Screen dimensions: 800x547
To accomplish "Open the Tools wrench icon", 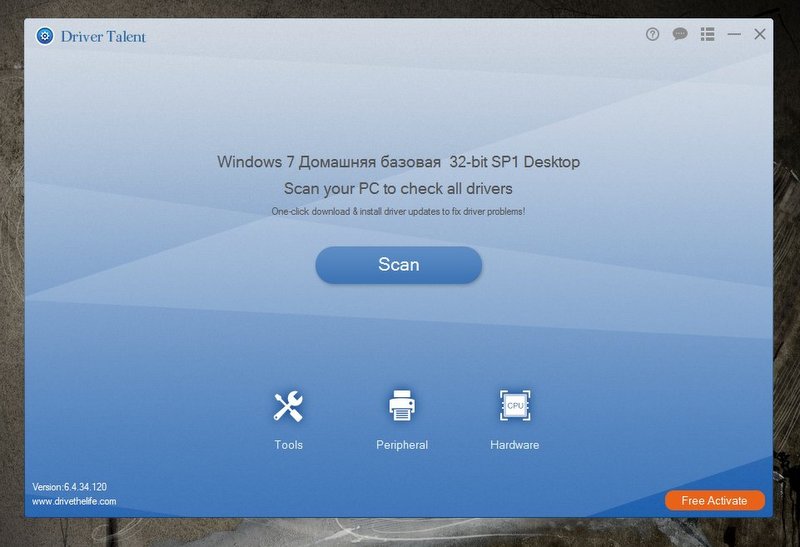I will pos(288,406).
